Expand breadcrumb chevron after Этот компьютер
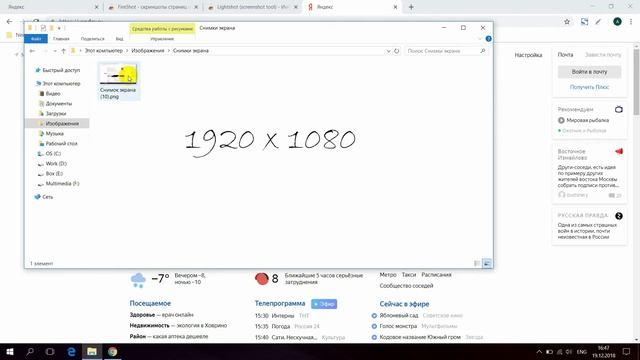 coord(127,51)
